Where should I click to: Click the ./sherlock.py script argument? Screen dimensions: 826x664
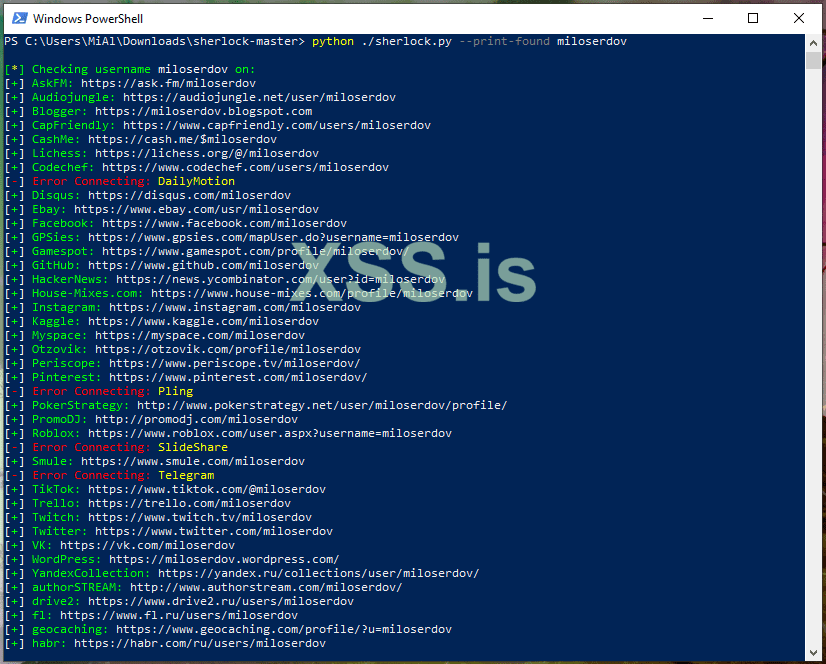[406, 41]
